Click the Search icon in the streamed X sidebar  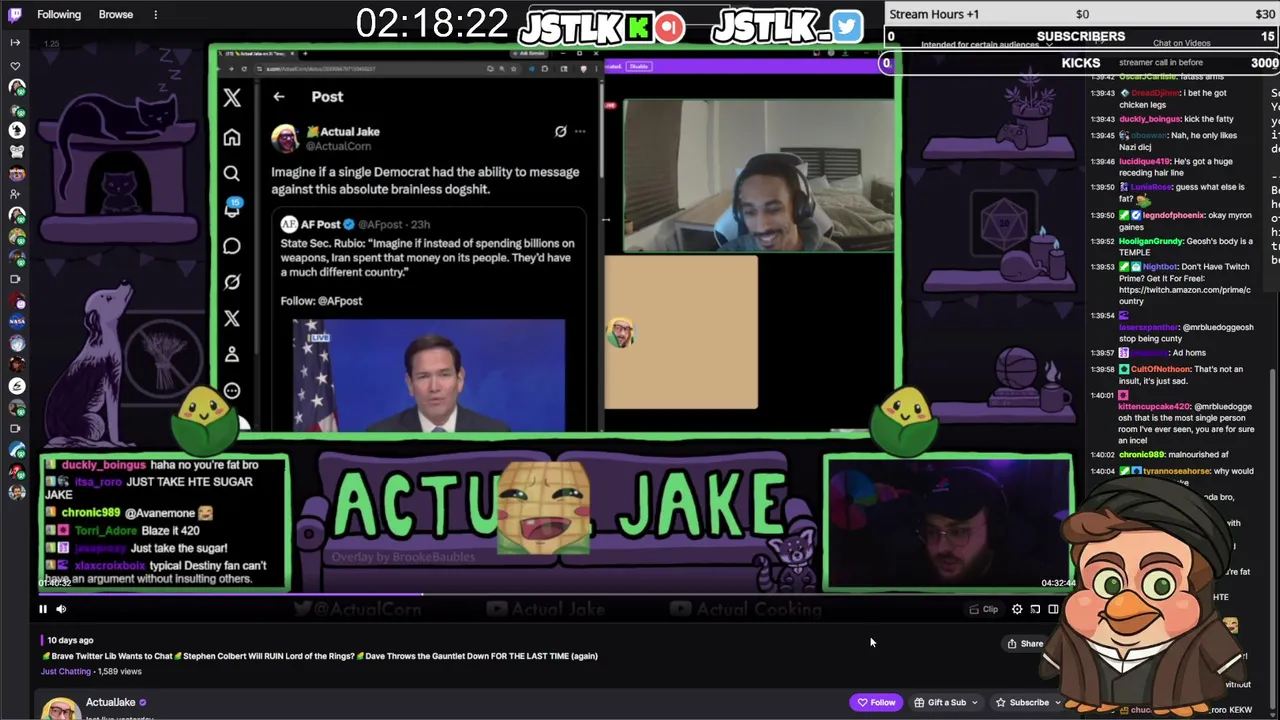tap(232, 173)
